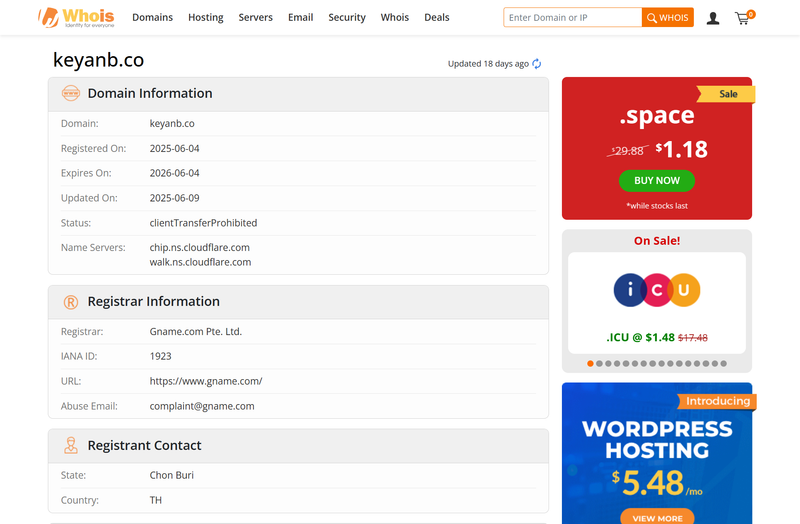Click the orange WHOIS search button
800x524 pixels.
pos(668,17)
